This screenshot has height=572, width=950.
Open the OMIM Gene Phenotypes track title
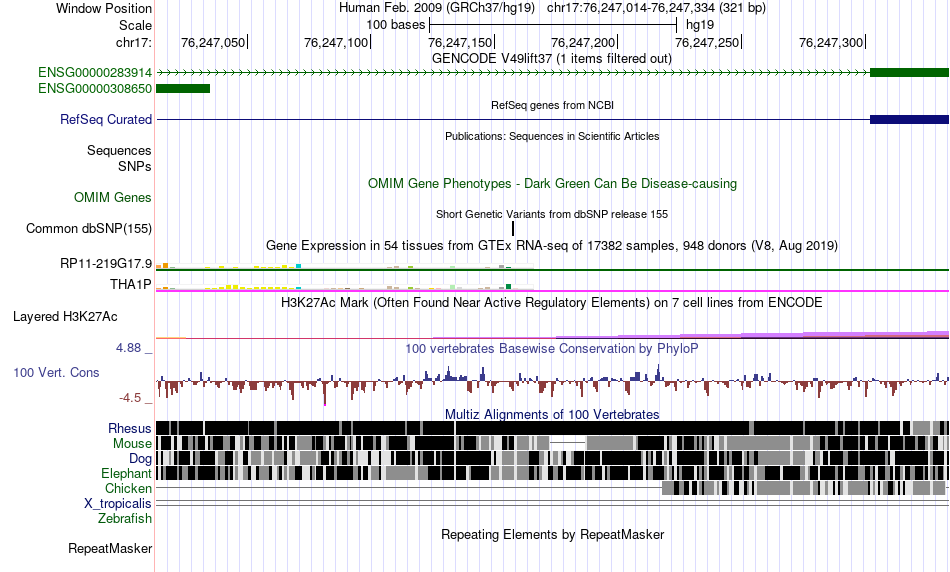click(552, 184)
